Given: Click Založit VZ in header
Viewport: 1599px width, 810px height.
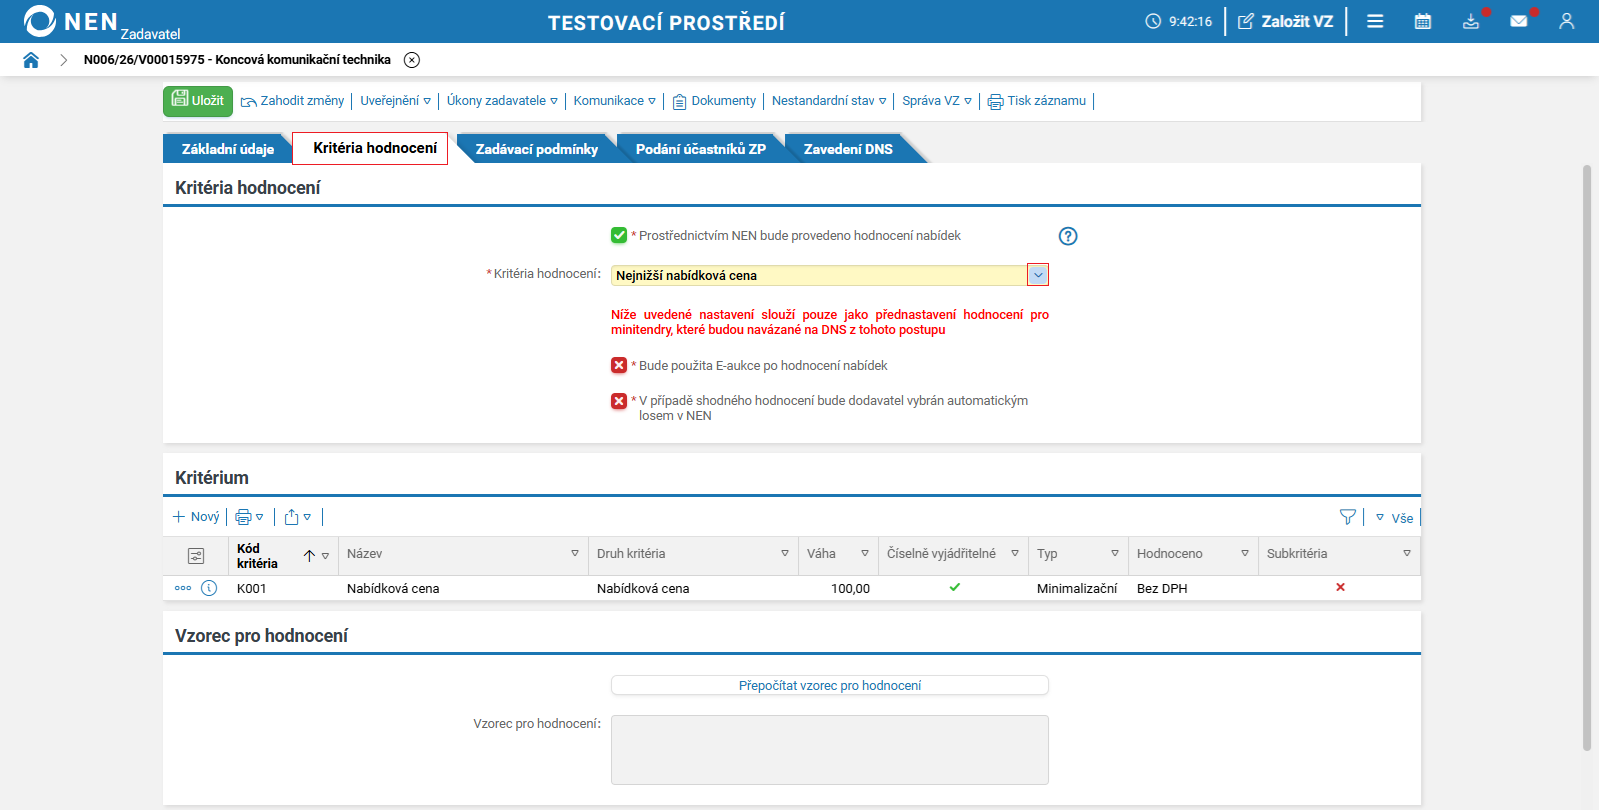Looking at the screenshot, I should [x=1286, y=21].
